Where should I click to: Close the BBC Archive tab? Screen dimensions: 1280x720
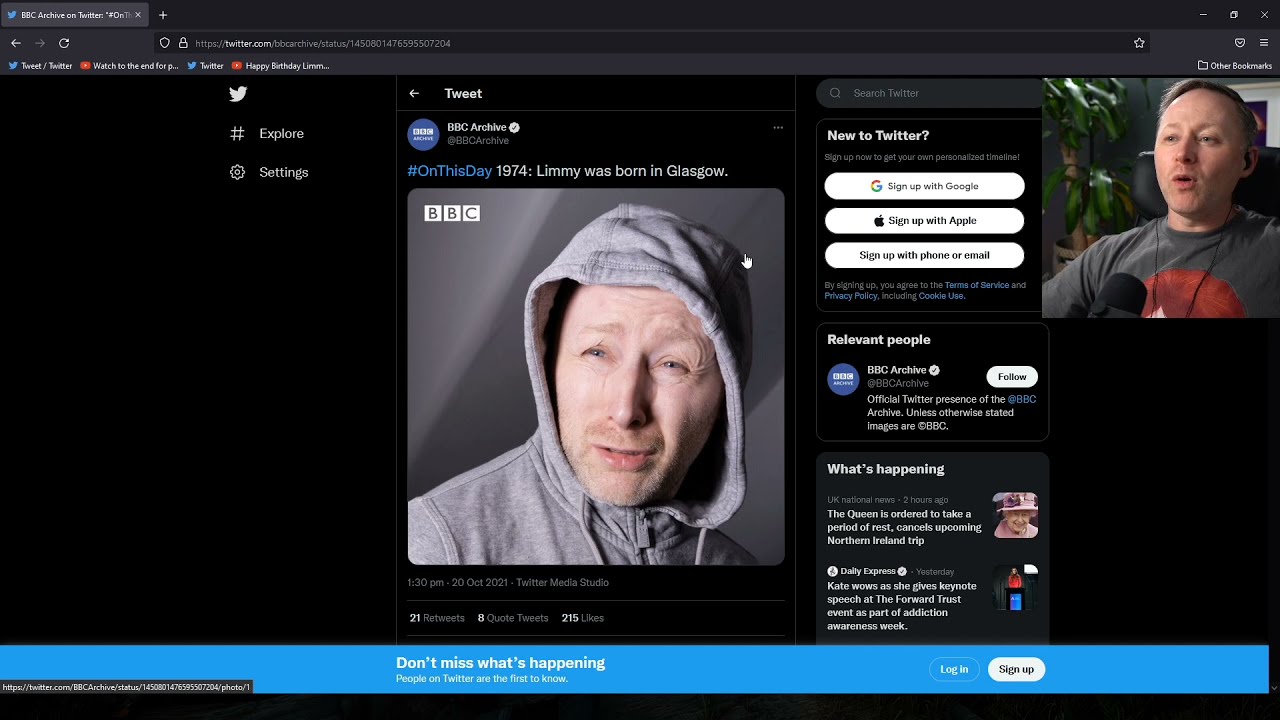138,15
